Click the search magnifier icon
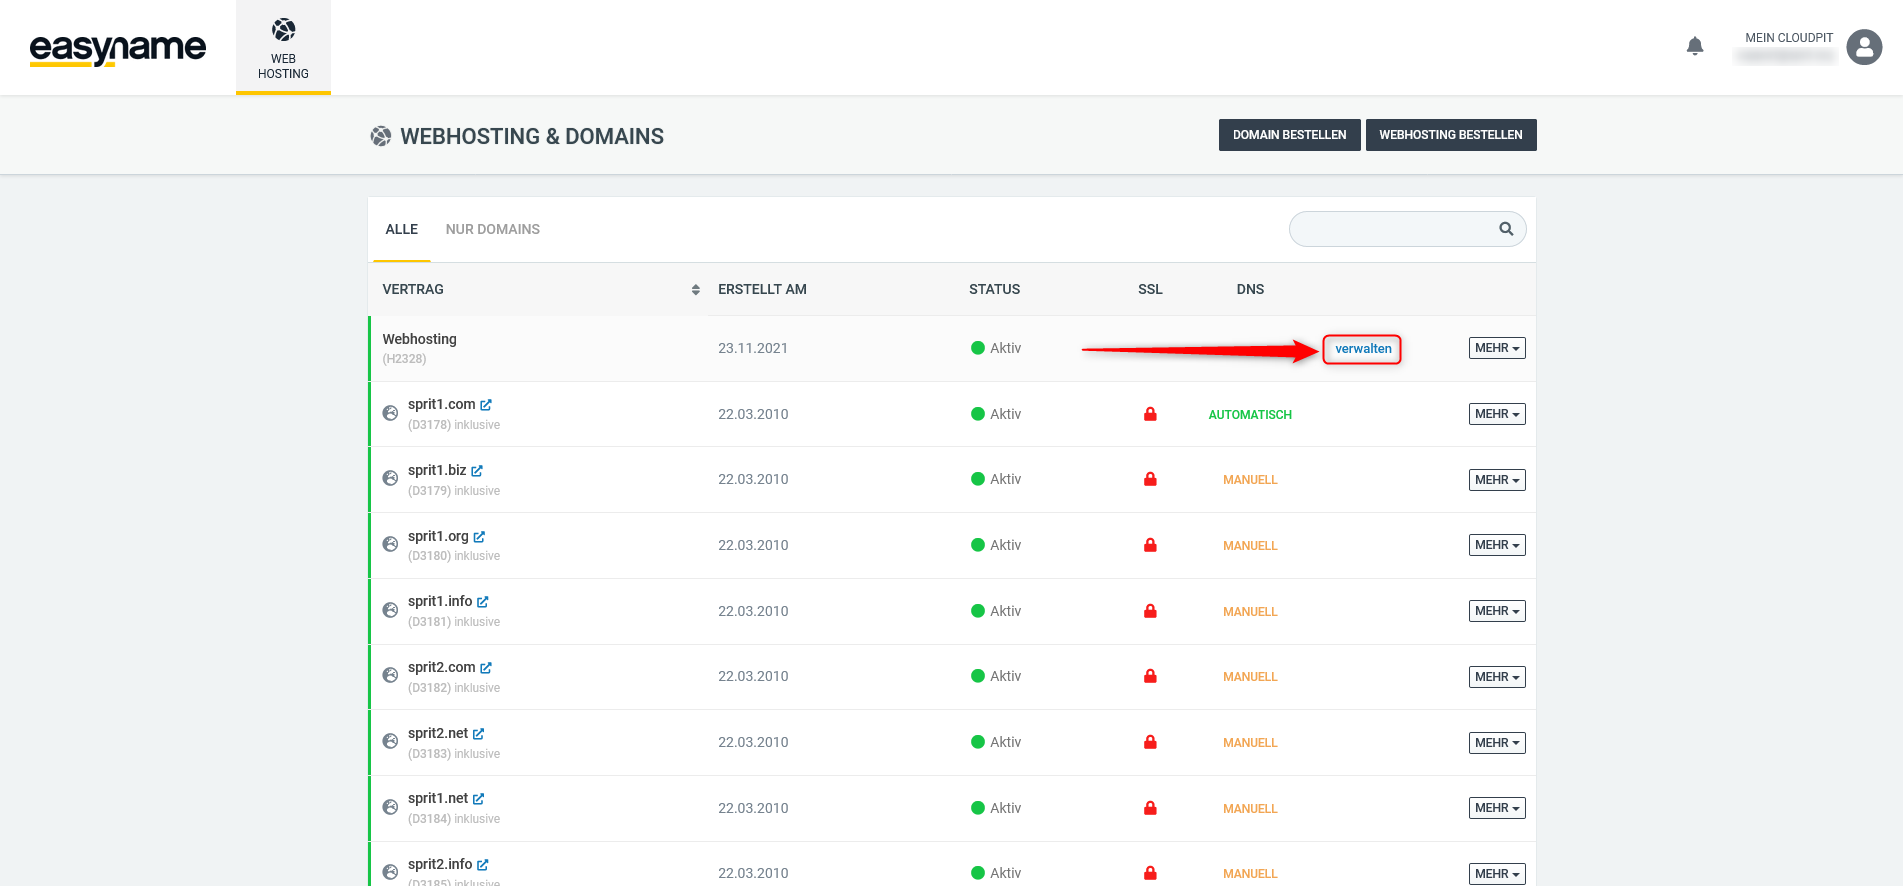 pos(1506,229)
